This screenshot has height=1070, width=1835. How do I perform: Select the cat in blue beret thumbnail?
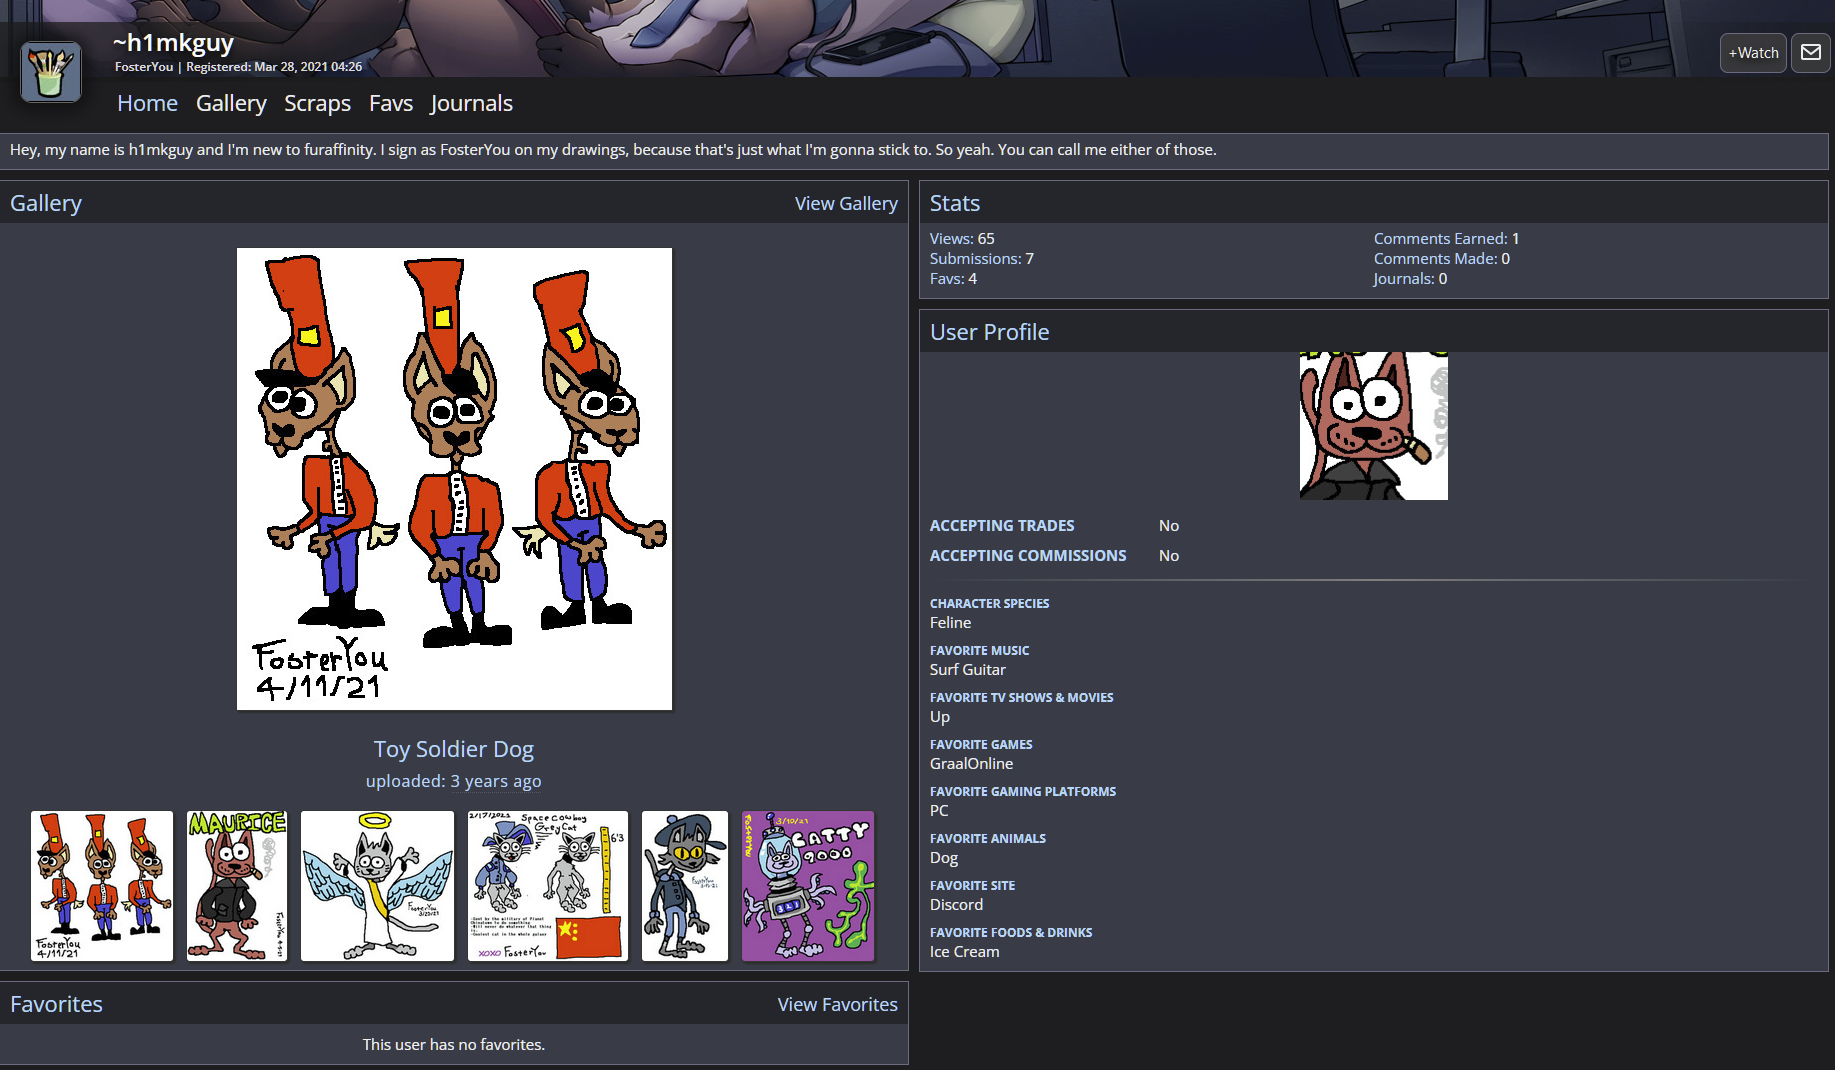tap(684, 886)
